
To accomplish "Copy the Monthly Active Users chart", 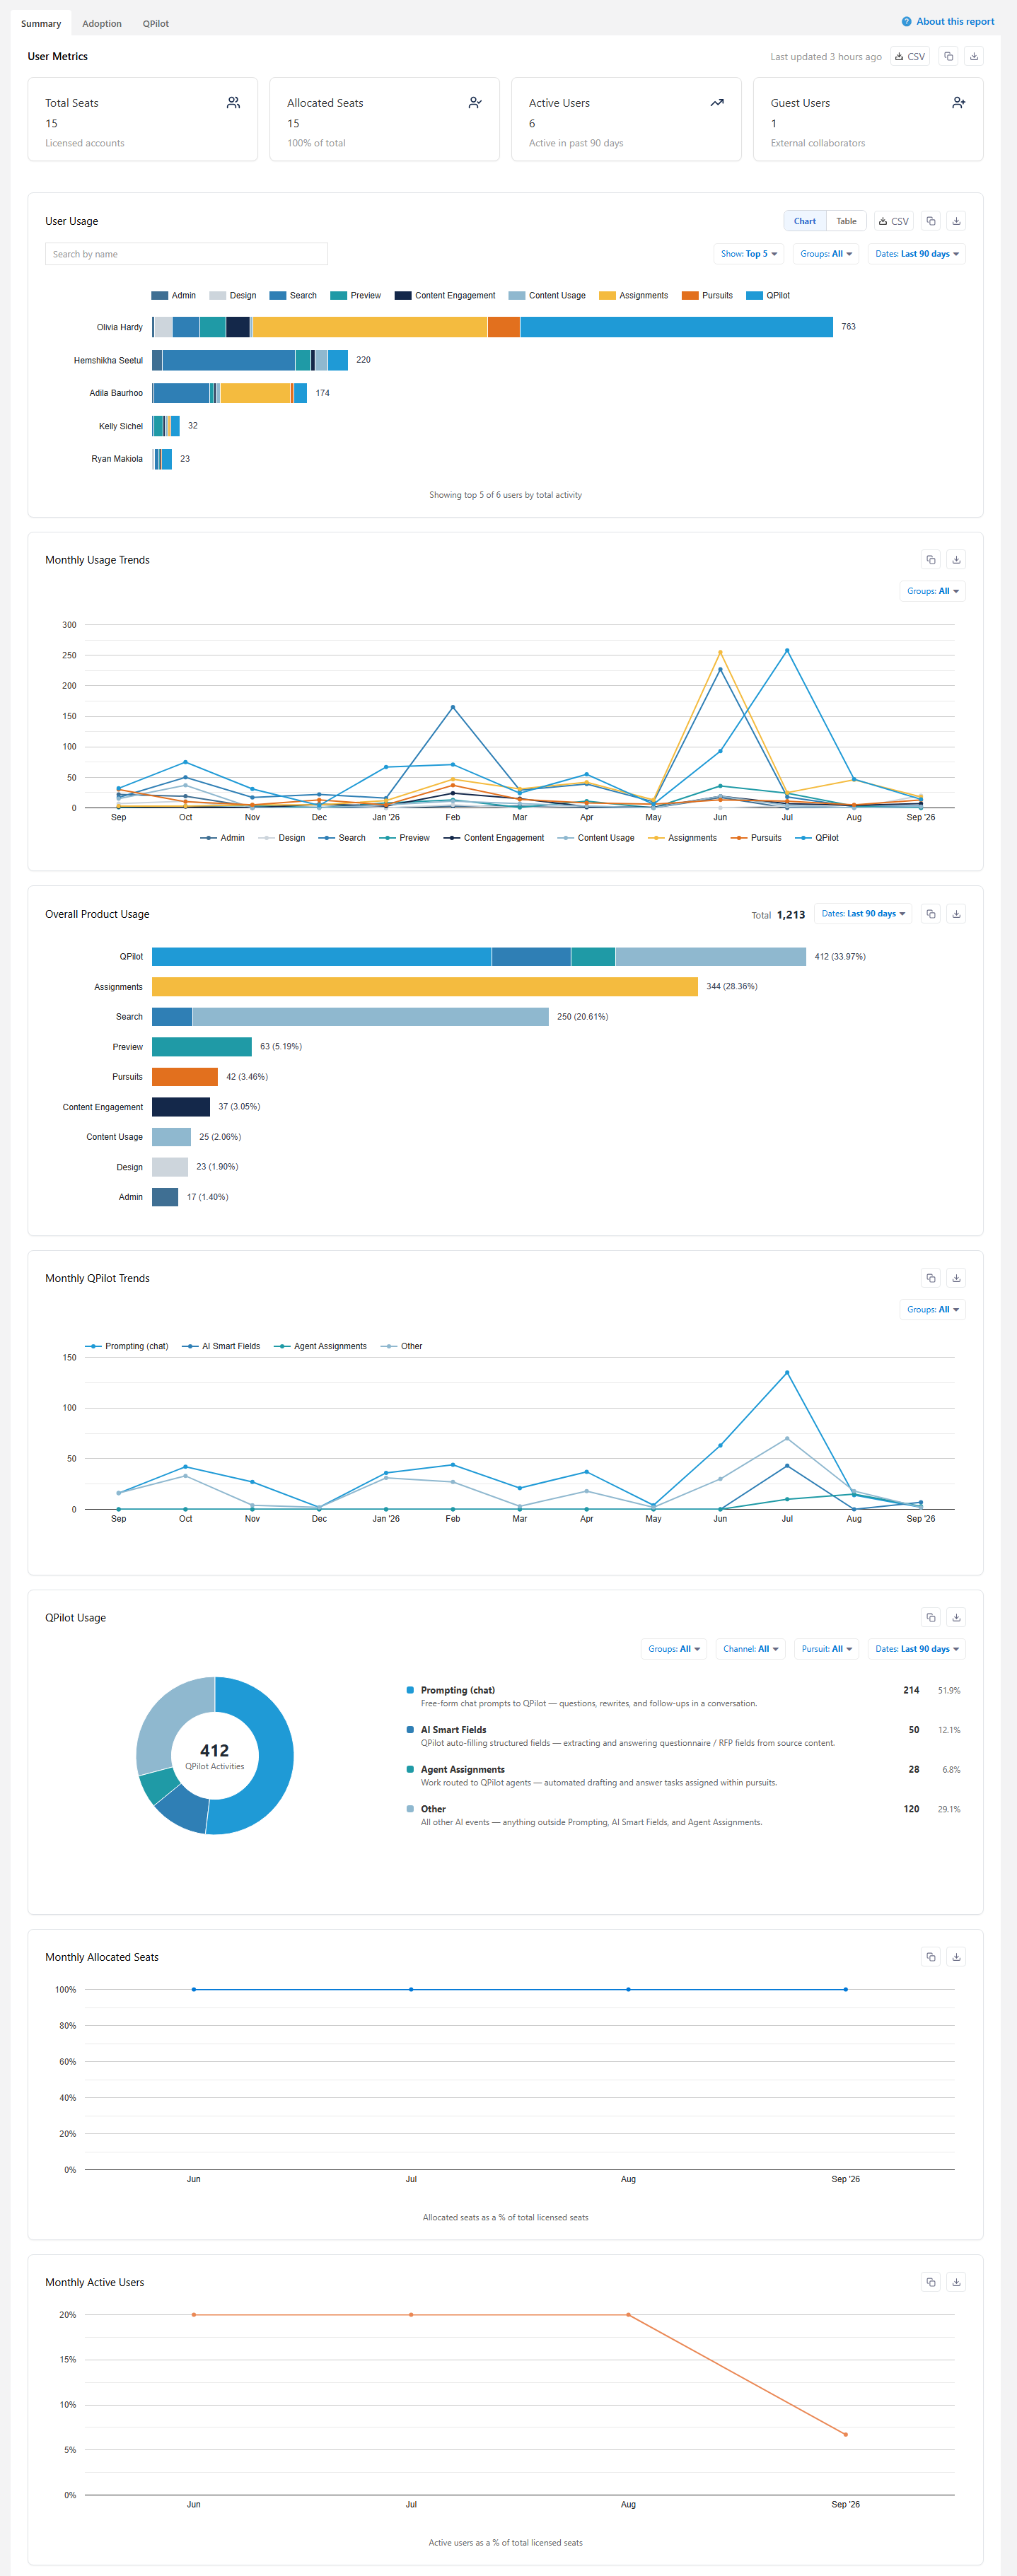I will coord(931,2282).
